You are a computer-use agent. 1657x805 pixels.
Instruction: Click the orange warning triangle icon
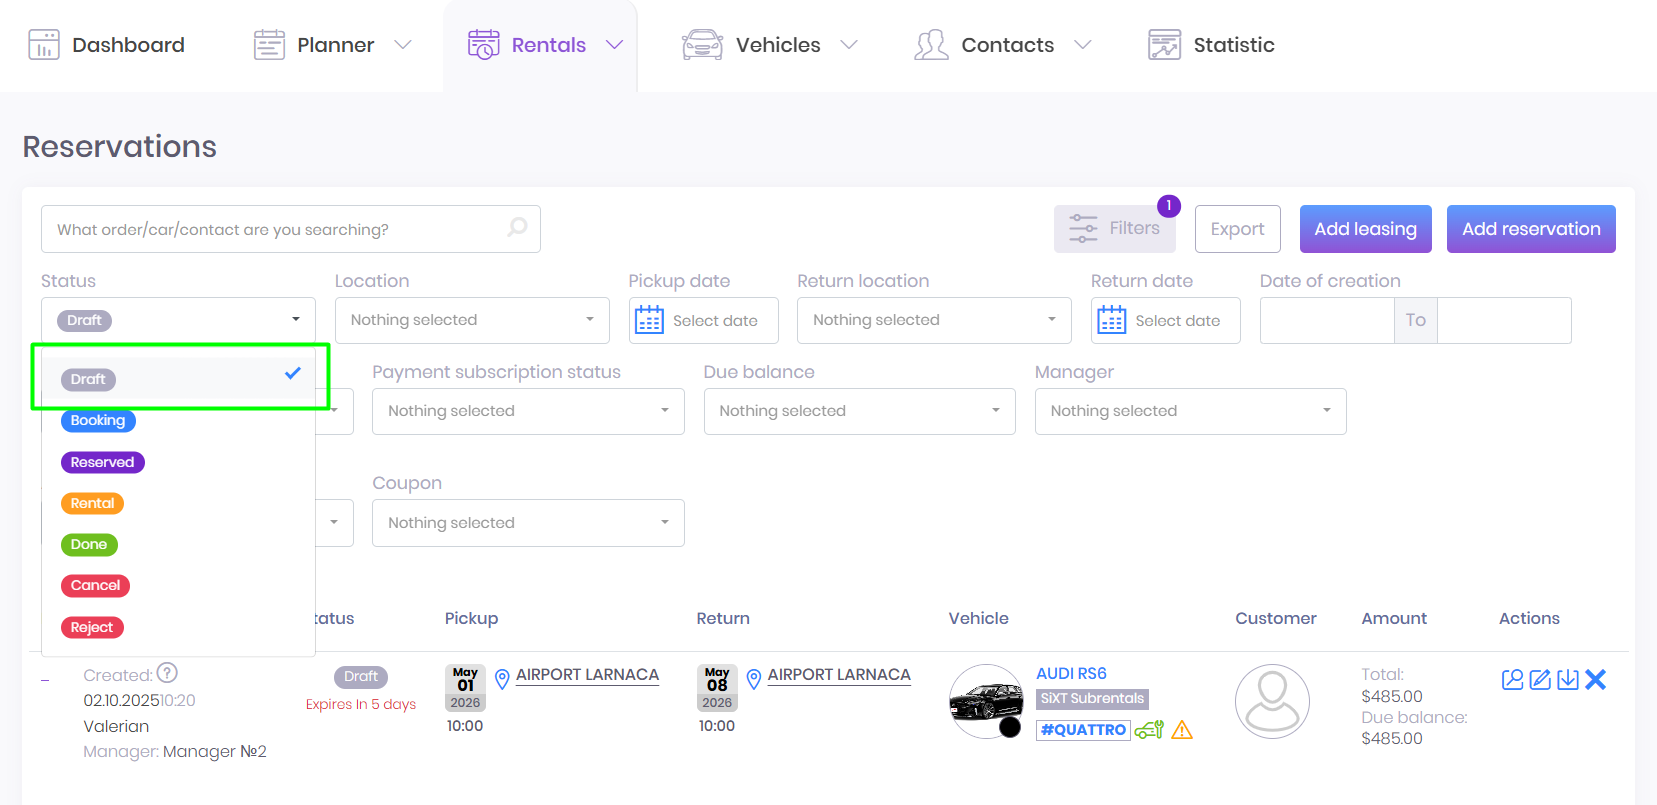click(x=1182, y=730)
